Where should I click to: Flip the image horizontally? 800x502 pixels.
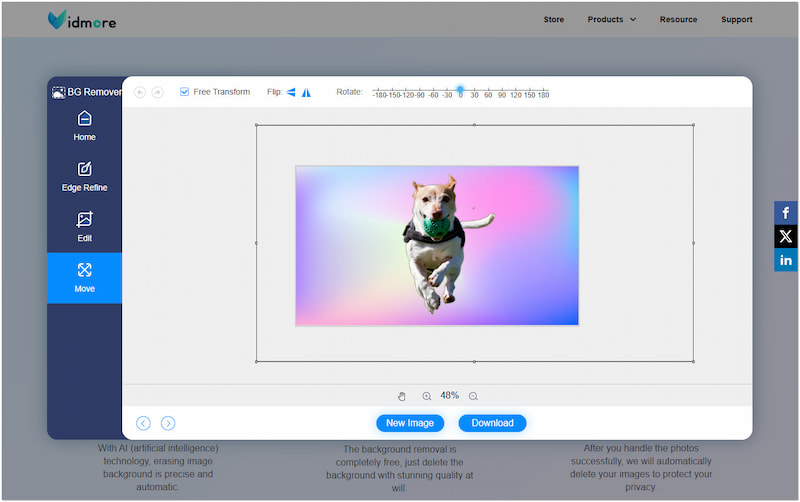point(291,92)
